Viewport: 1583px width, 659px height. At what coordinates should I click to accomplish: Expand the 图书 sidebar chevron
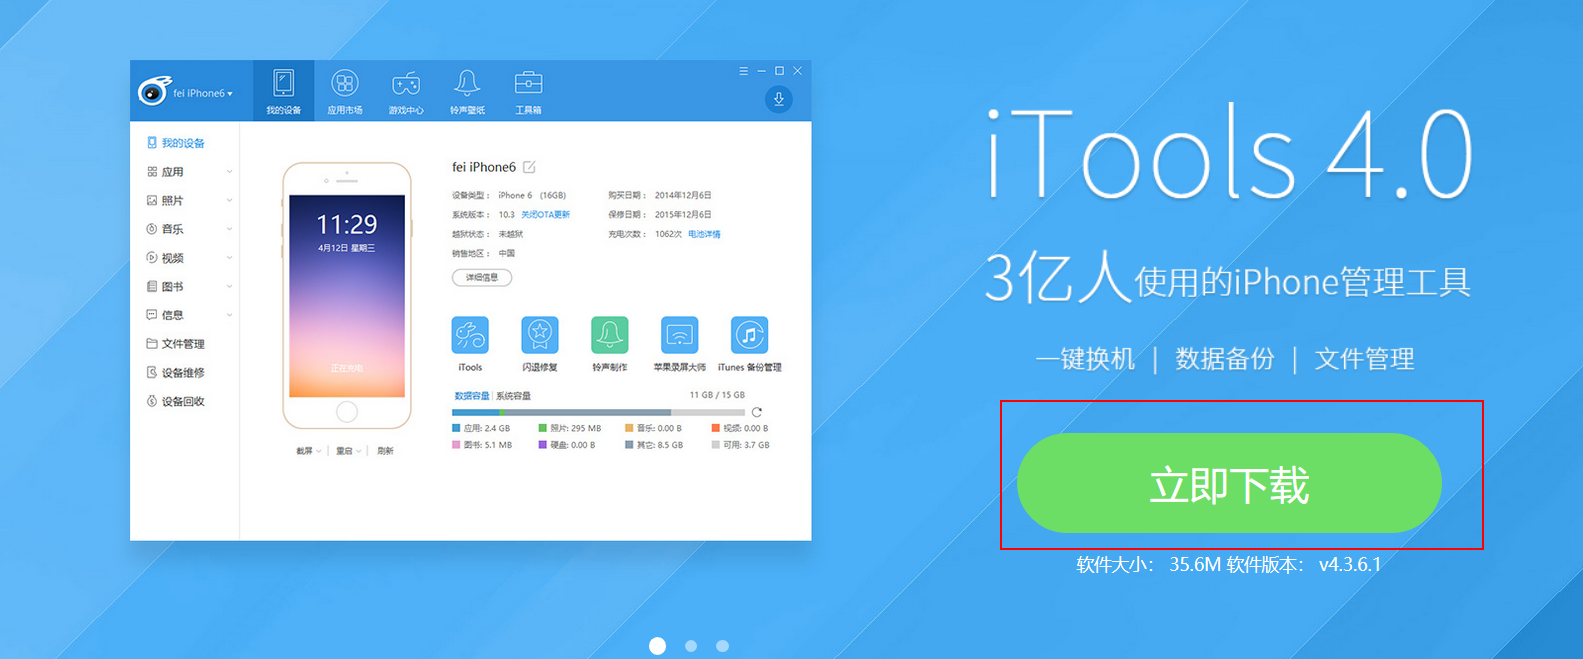tap(229, 286)
